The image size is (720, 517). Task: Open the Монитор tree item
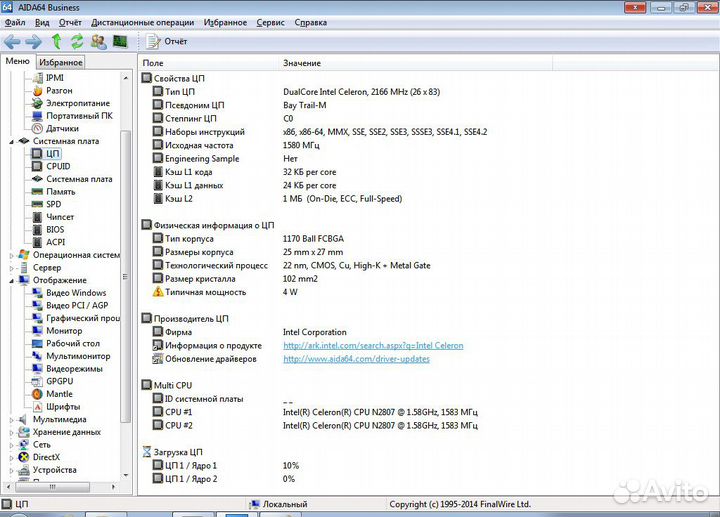pyautogui.click(x=64, y=331)
